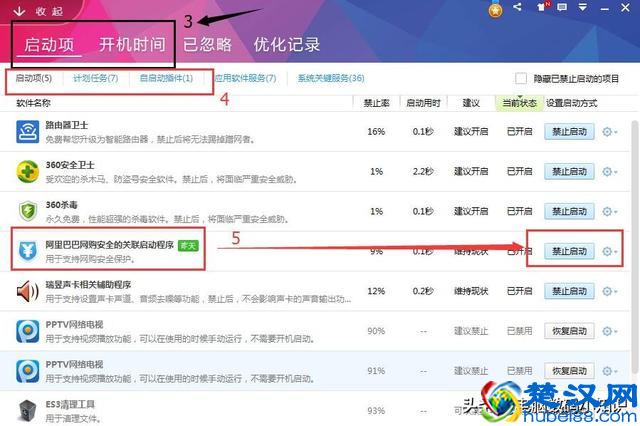Click the 设置启动方式 column header
Image resolution: width=640 pixels, height=426 pixels.
point(571,103)
